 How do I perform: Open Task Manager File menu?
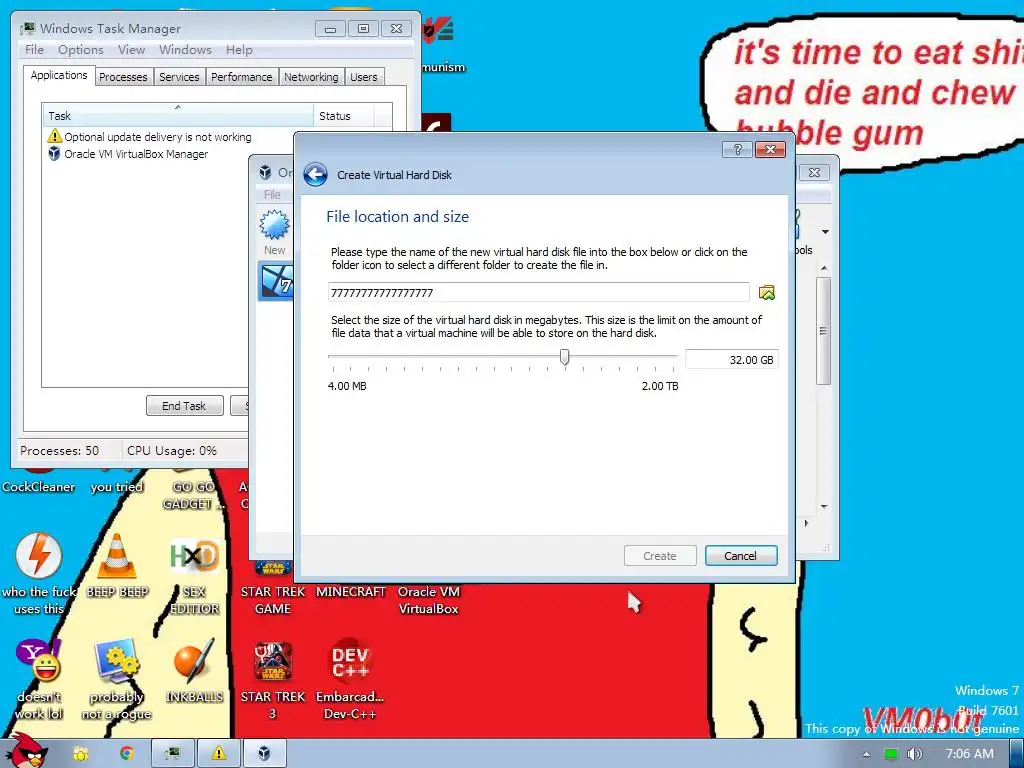click(34, 50)
